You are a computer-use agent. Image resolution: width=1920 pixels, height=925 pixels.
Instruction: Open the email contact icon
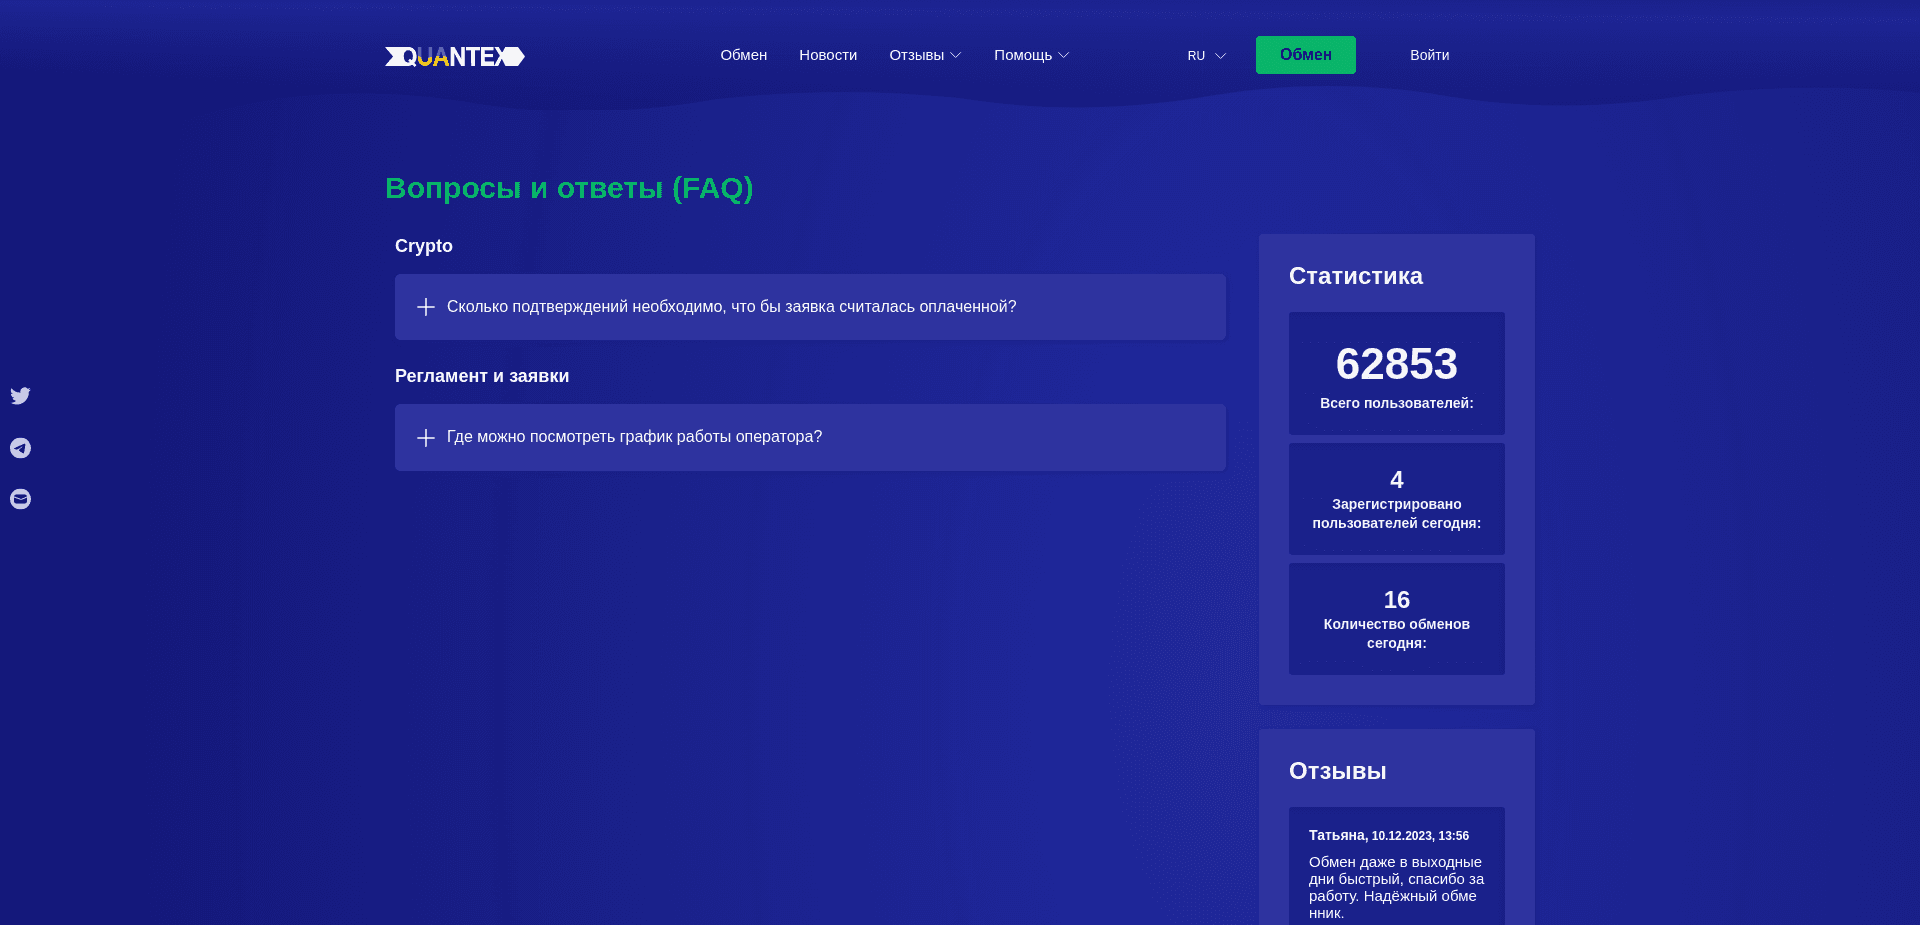click(20, 500)
